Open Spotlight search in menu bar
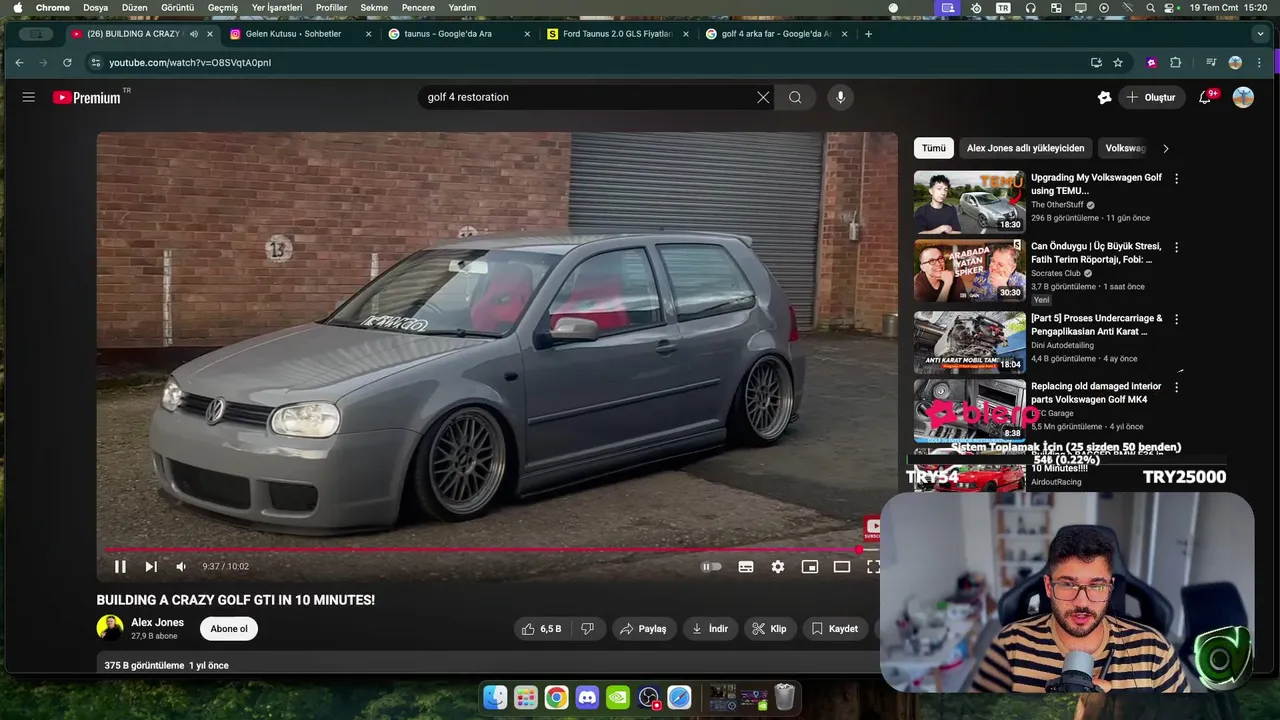Screen dimensions: 1280x720 click(1151, 7)
